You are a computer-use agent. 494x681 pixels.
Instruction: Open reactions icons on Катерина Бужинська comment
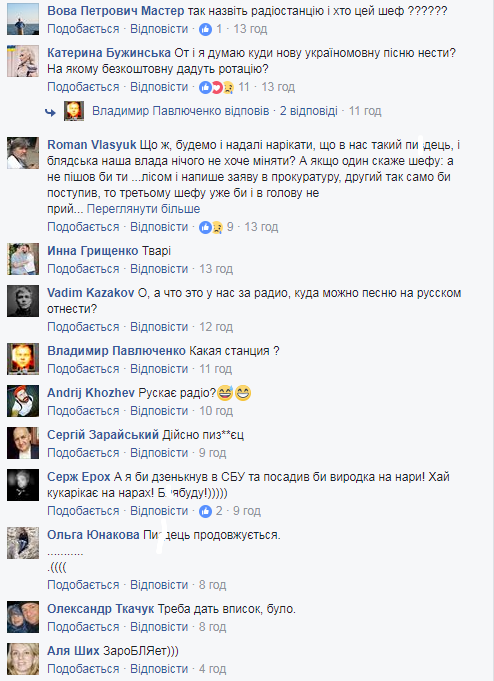[x=216, y=87]
